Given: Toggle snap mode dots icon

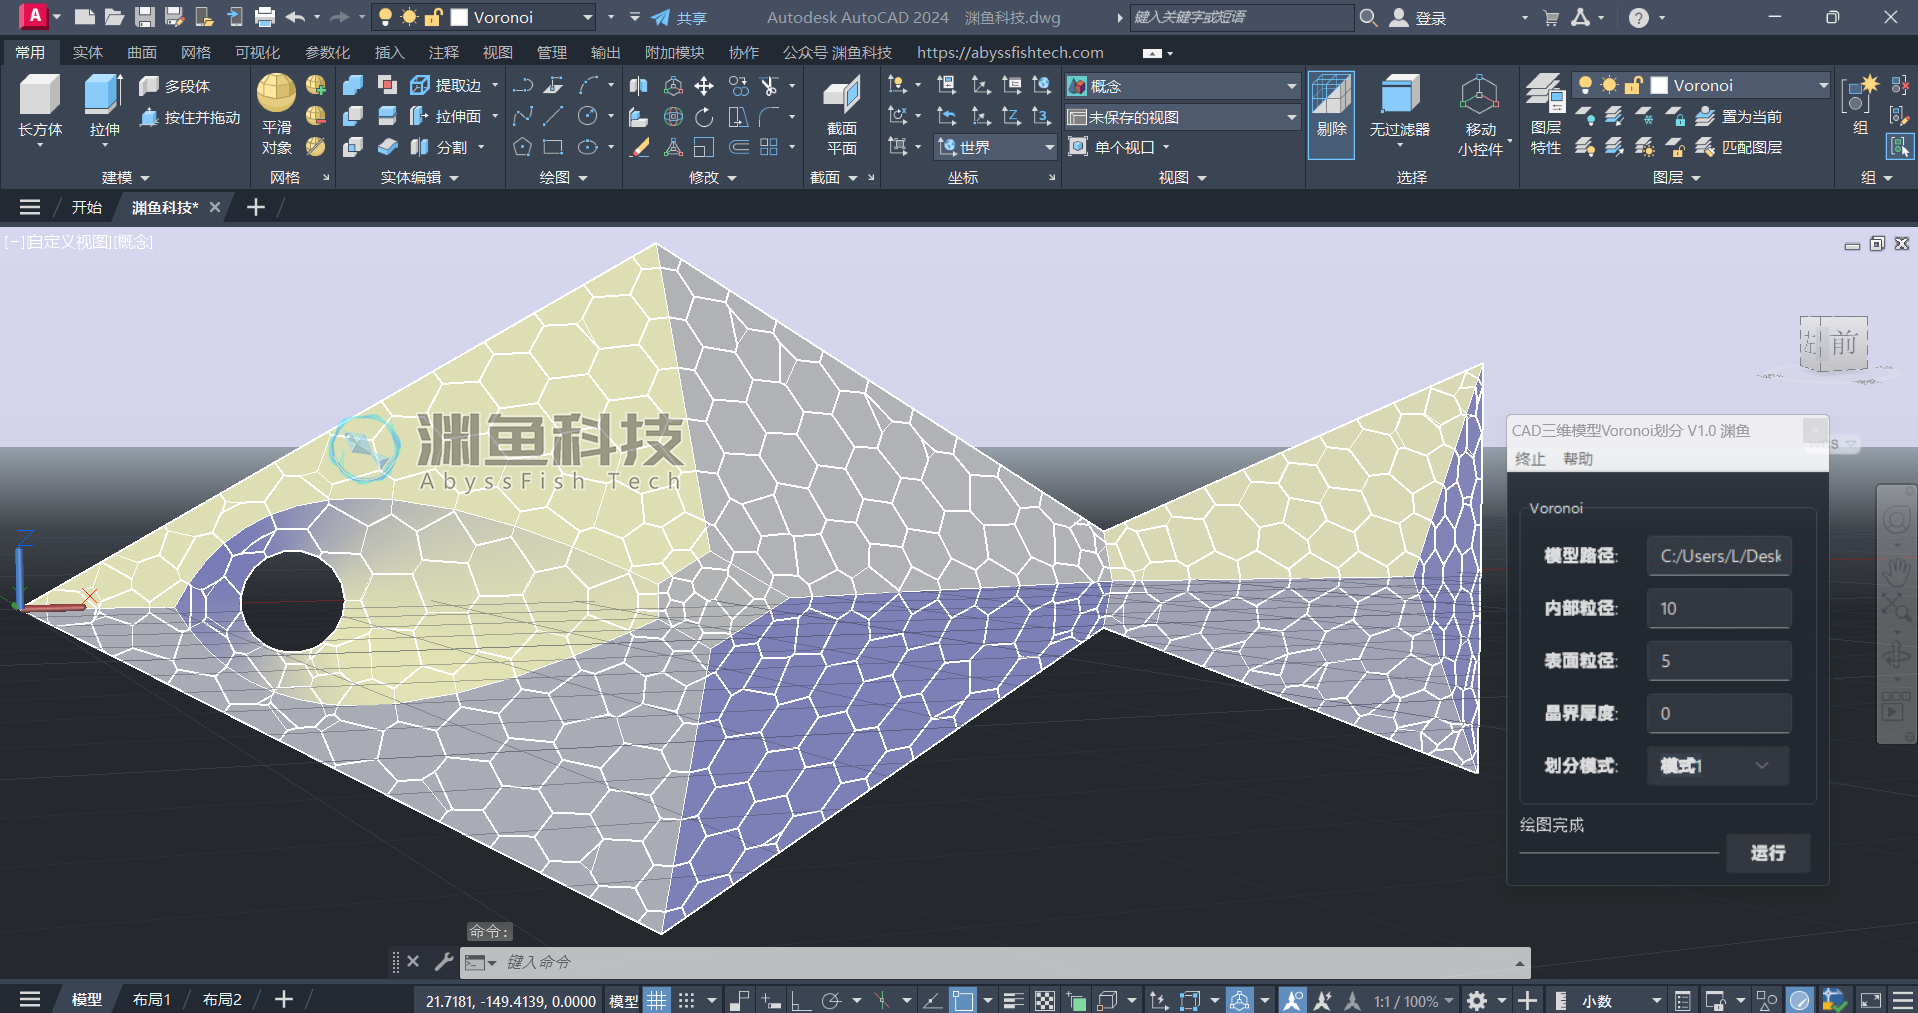Looking at the screenshot, I should [x=686, y=1000].
